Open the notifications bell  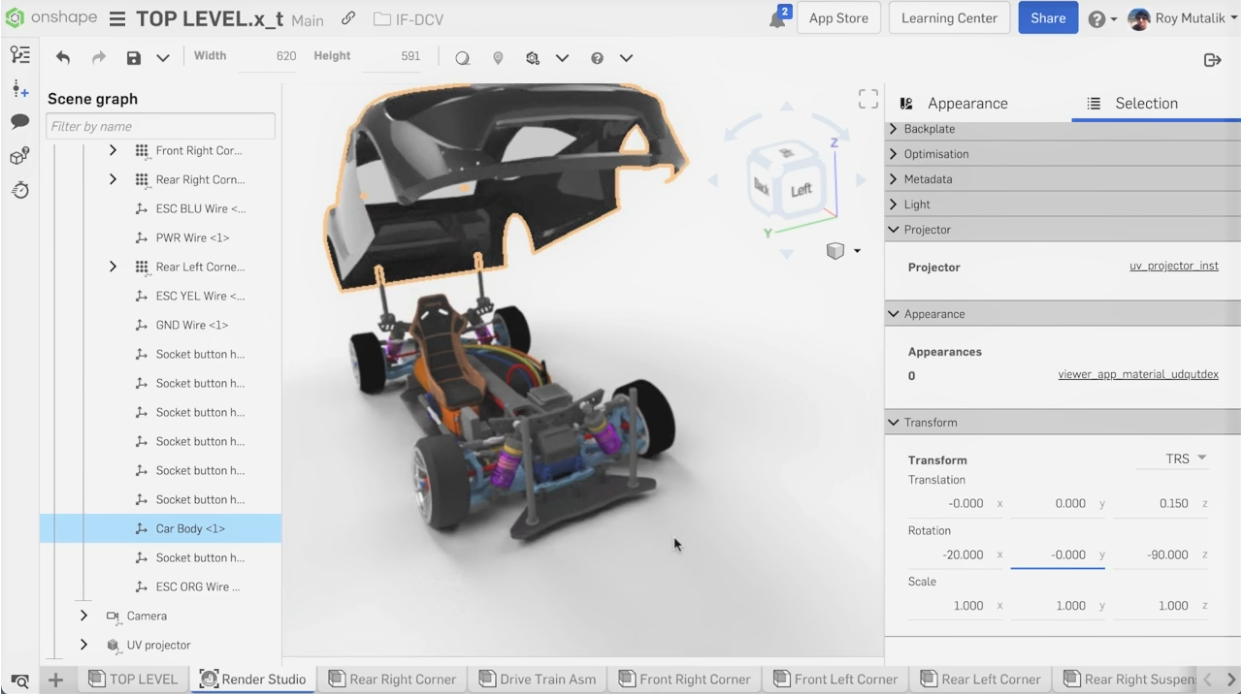[778, 18]
